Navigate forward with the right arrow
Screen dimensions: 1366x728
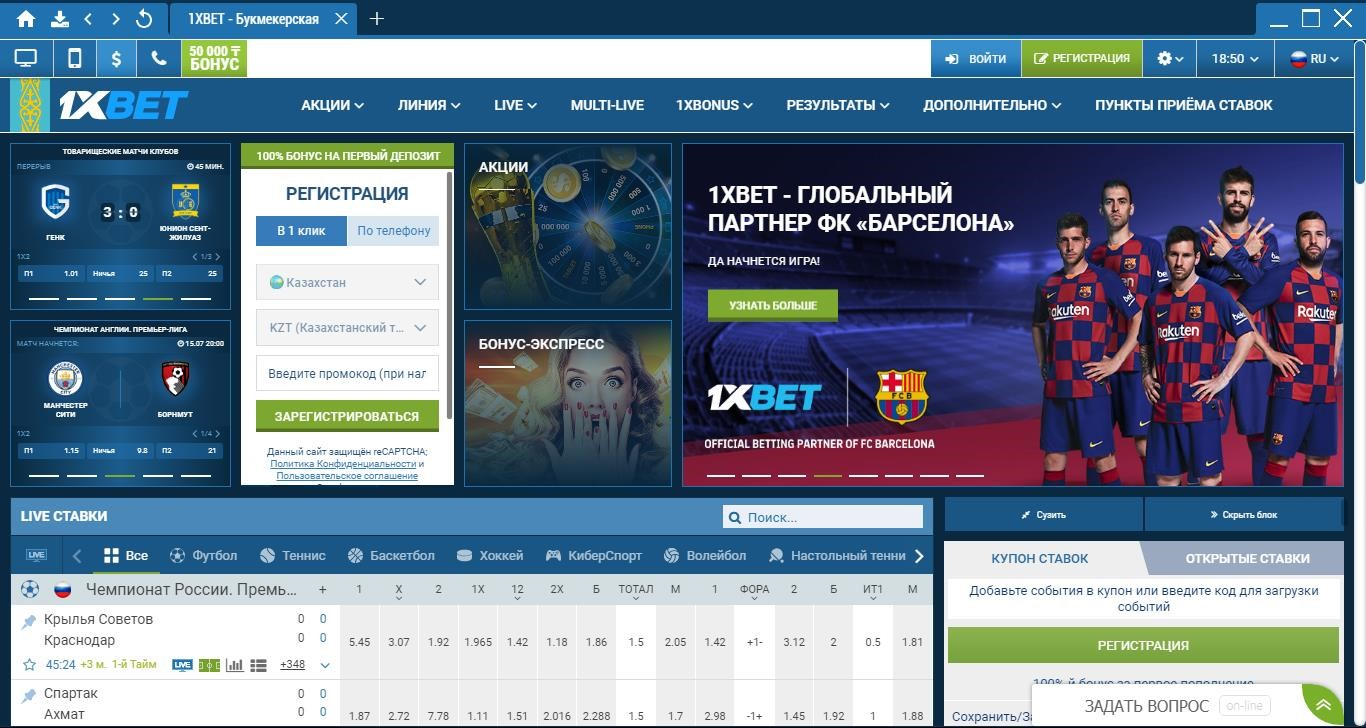[x=116, y=19]
